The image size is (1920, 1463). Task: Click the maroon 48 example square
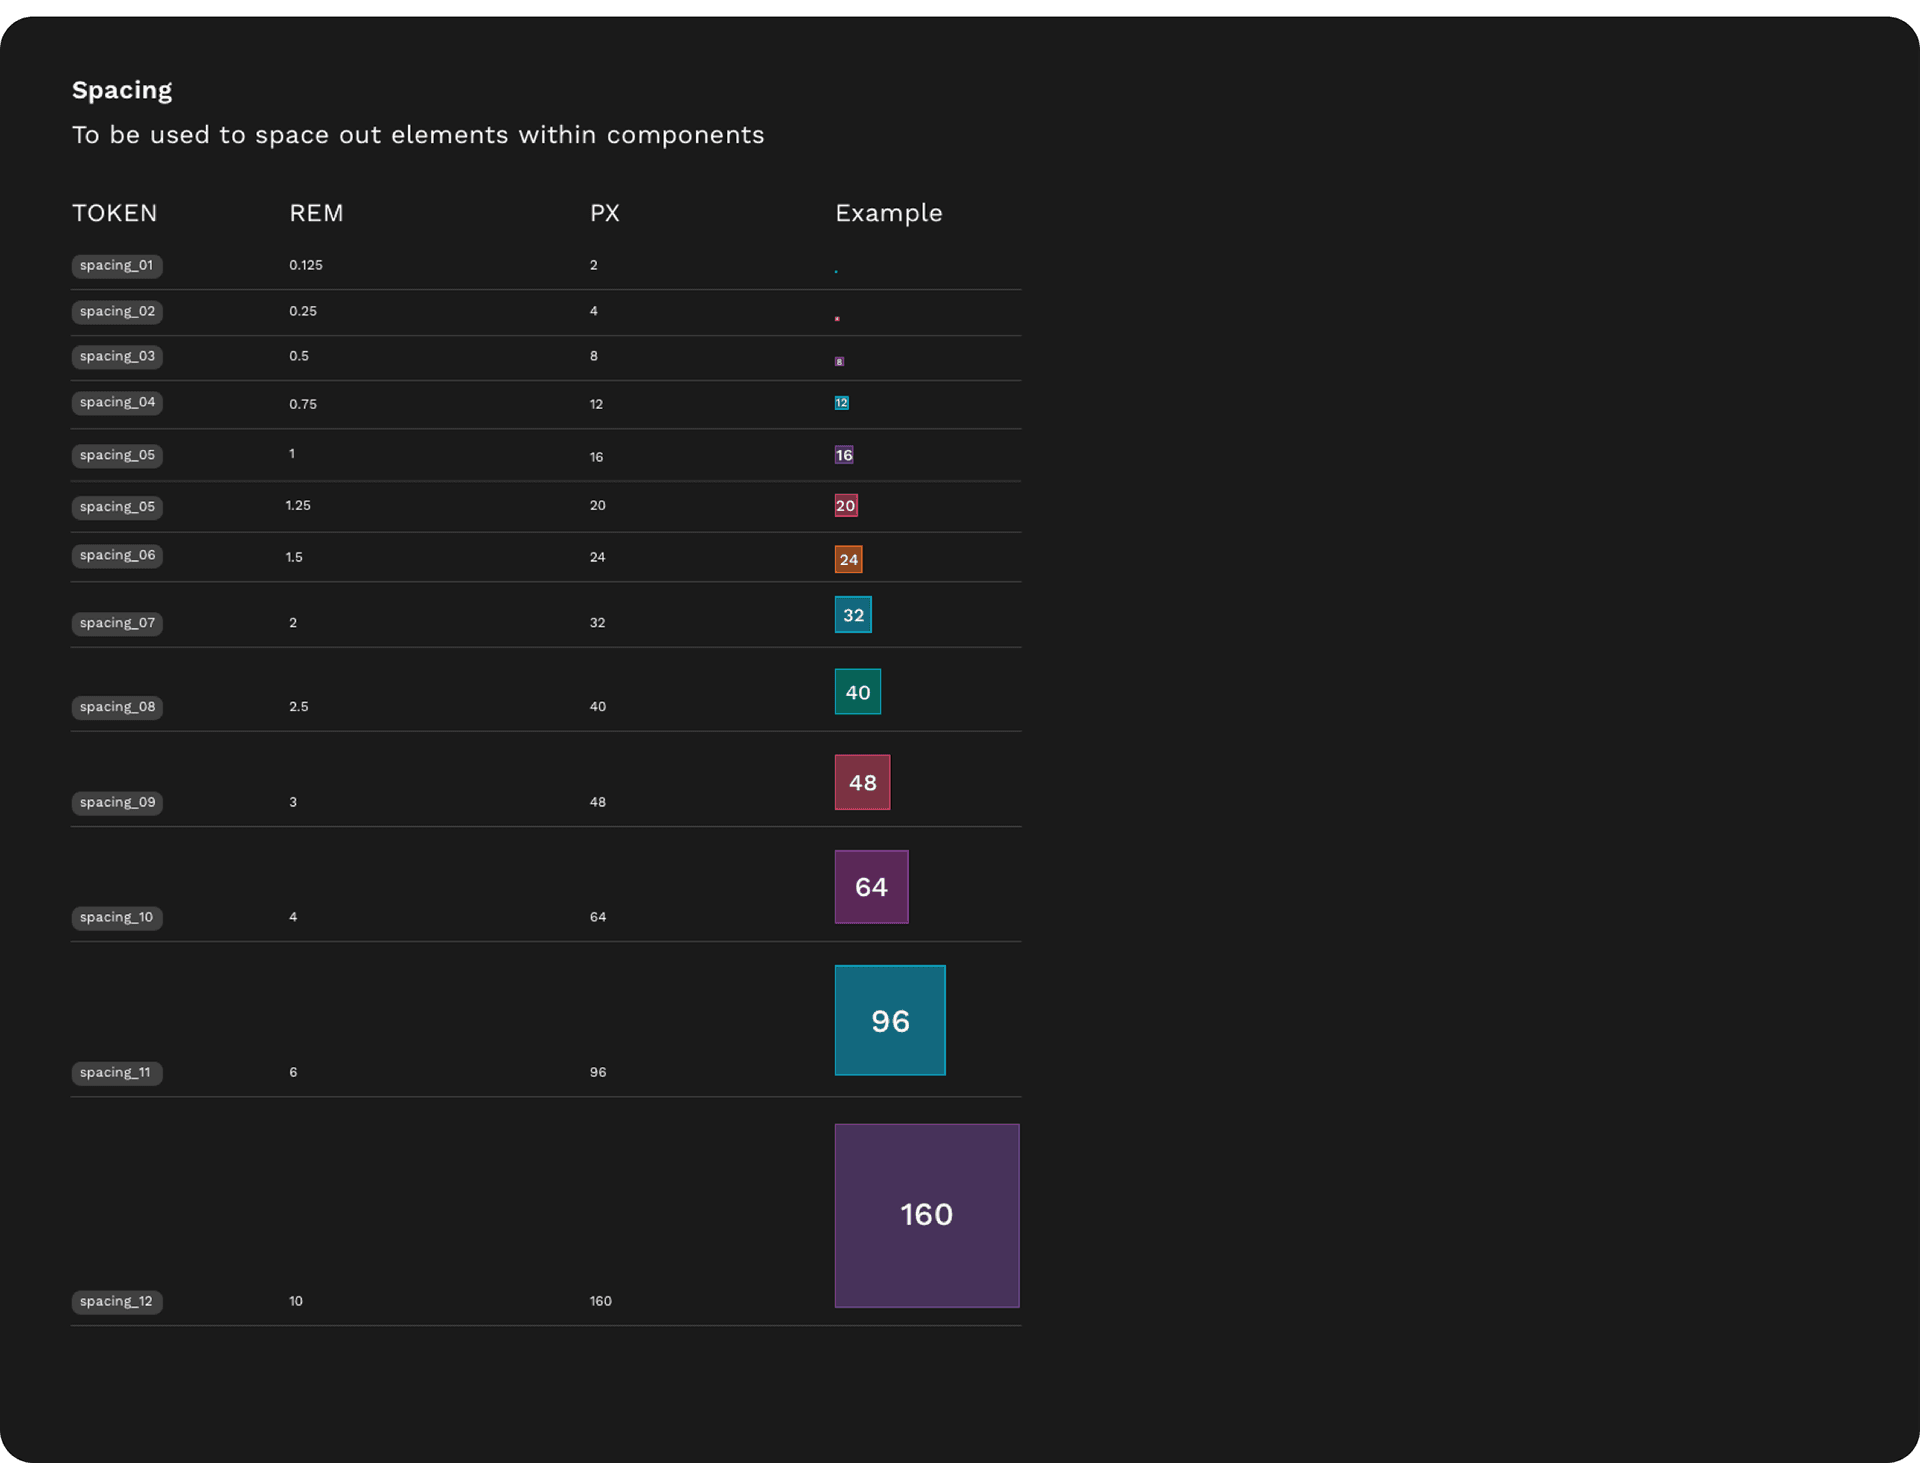862,782
